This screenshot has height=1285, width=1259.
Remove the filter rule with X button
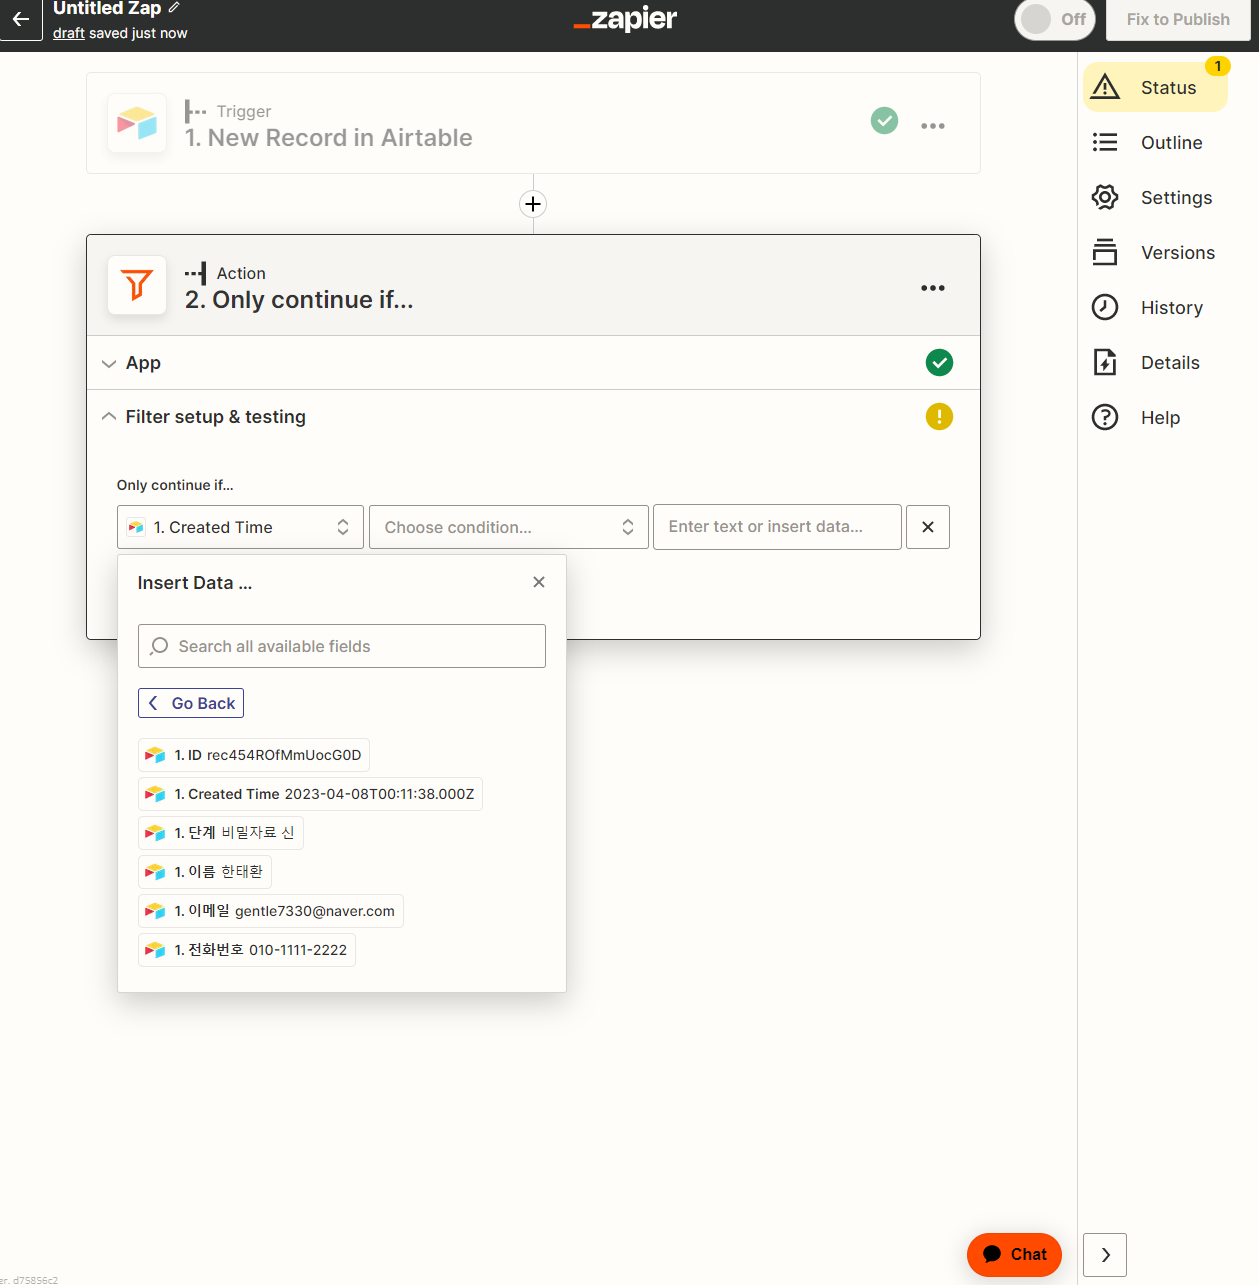click(x=928, y=527)
